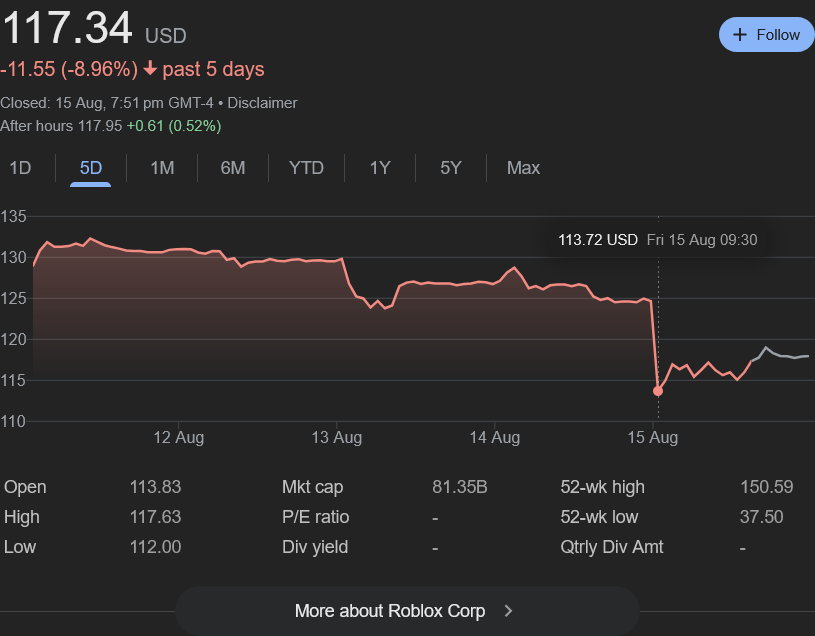Image resolution: width=815 pixels, height=636 pixels.
Task: Click the chart data point marker at 113.72
Action: pyautogui.click(x=658, y=391)
